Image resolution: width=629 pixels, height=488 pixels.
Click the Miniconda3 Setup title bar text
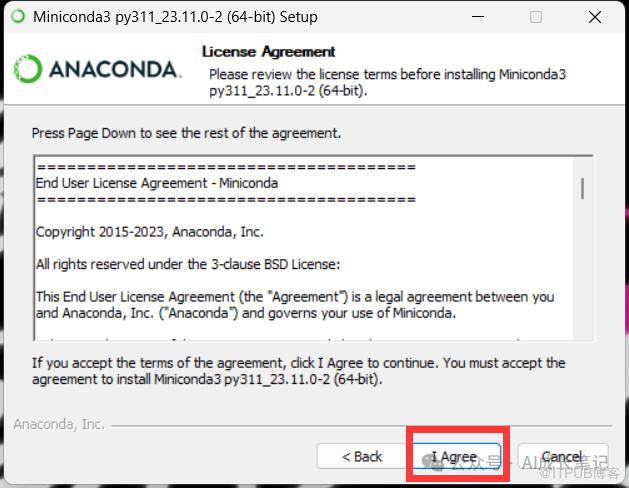click(x=175, y=17)
